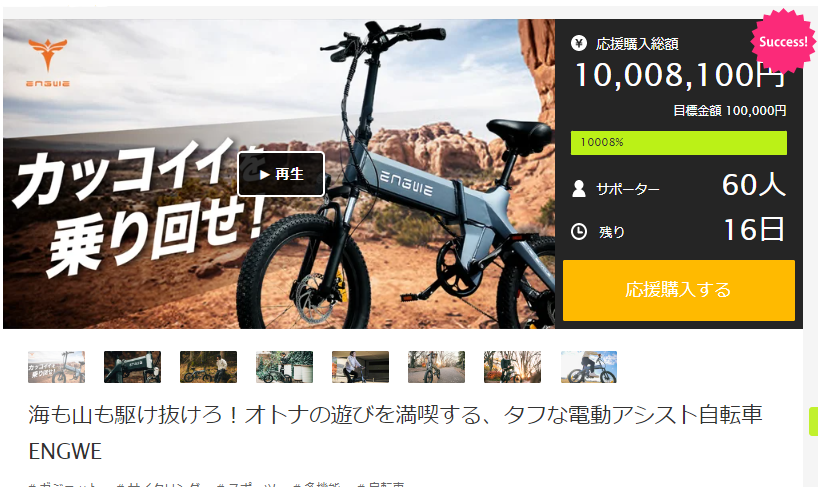Click the green 10008% progress bar
The image size is (818, 487).
coord(679,143)
